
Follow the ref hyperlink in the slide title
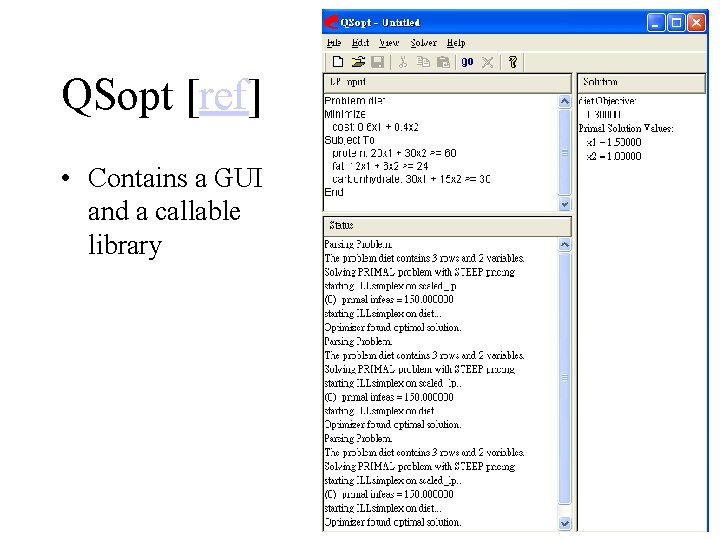pos(225,96)
